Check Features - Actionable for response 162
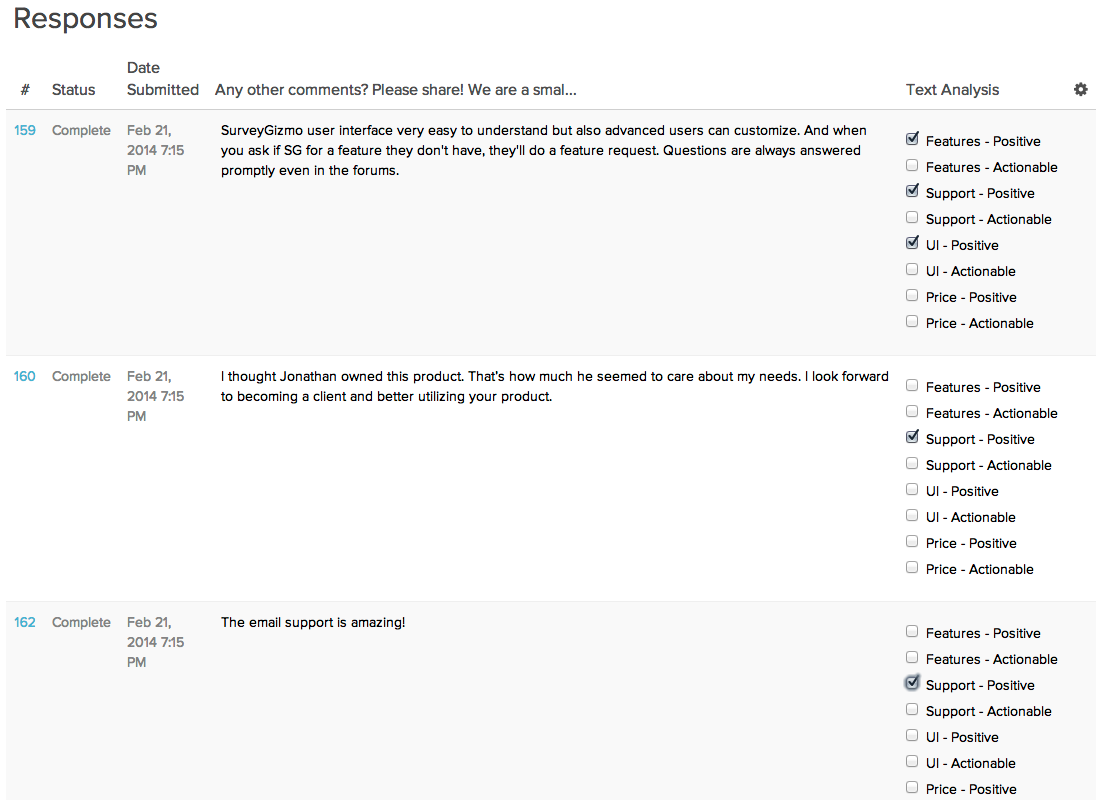The image size is (1102, 800). click(x=912, y=657)
